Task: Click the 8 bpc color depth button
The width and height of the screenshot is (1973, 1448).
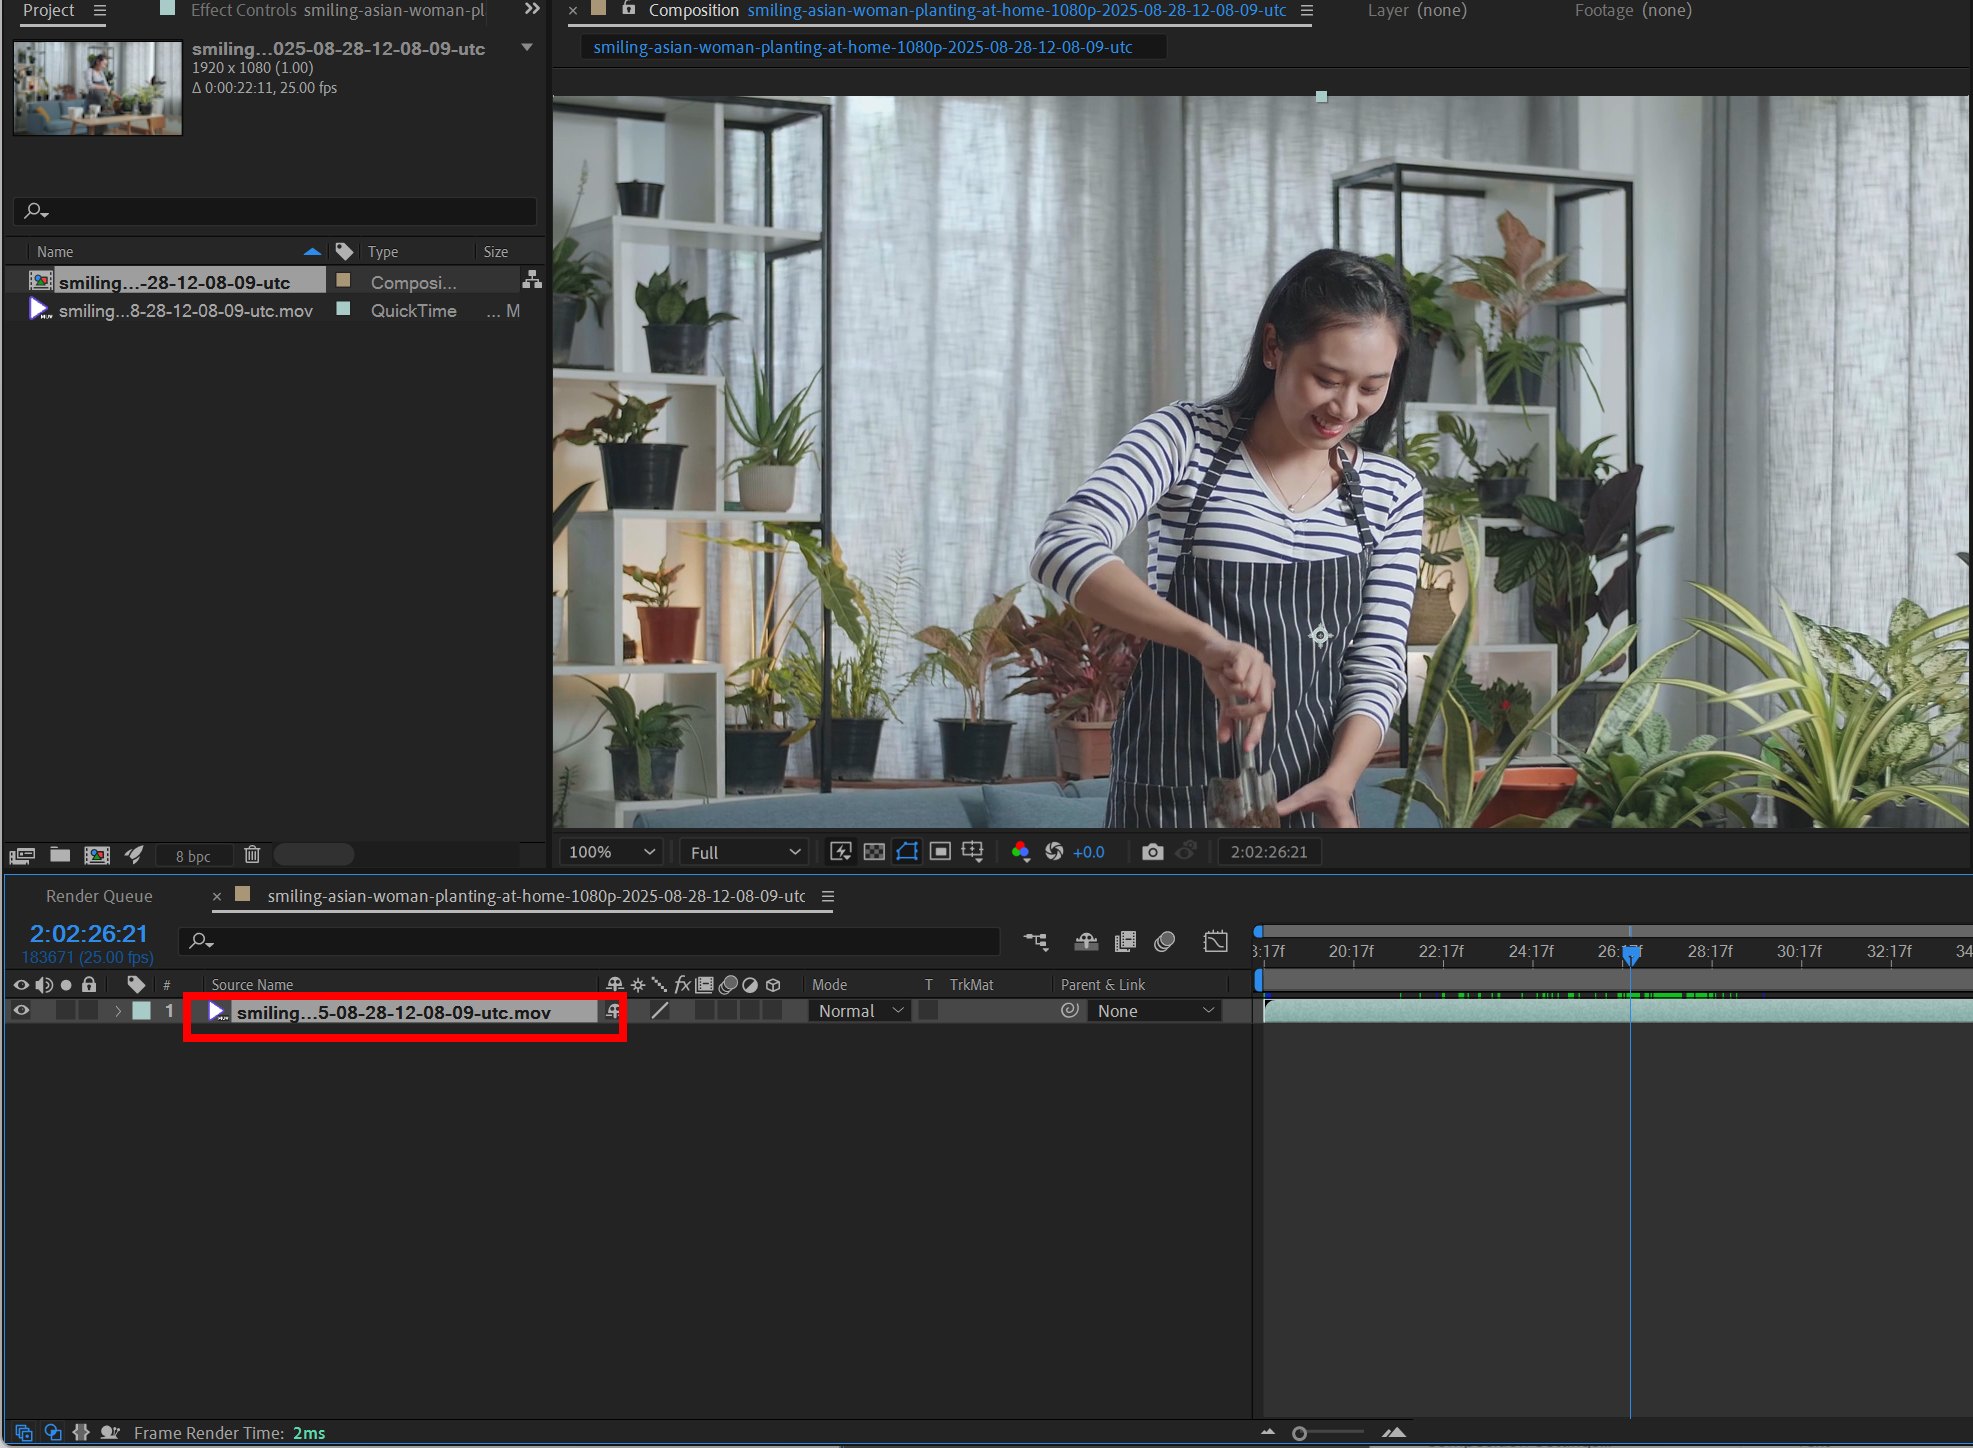Action: (193, 856)
